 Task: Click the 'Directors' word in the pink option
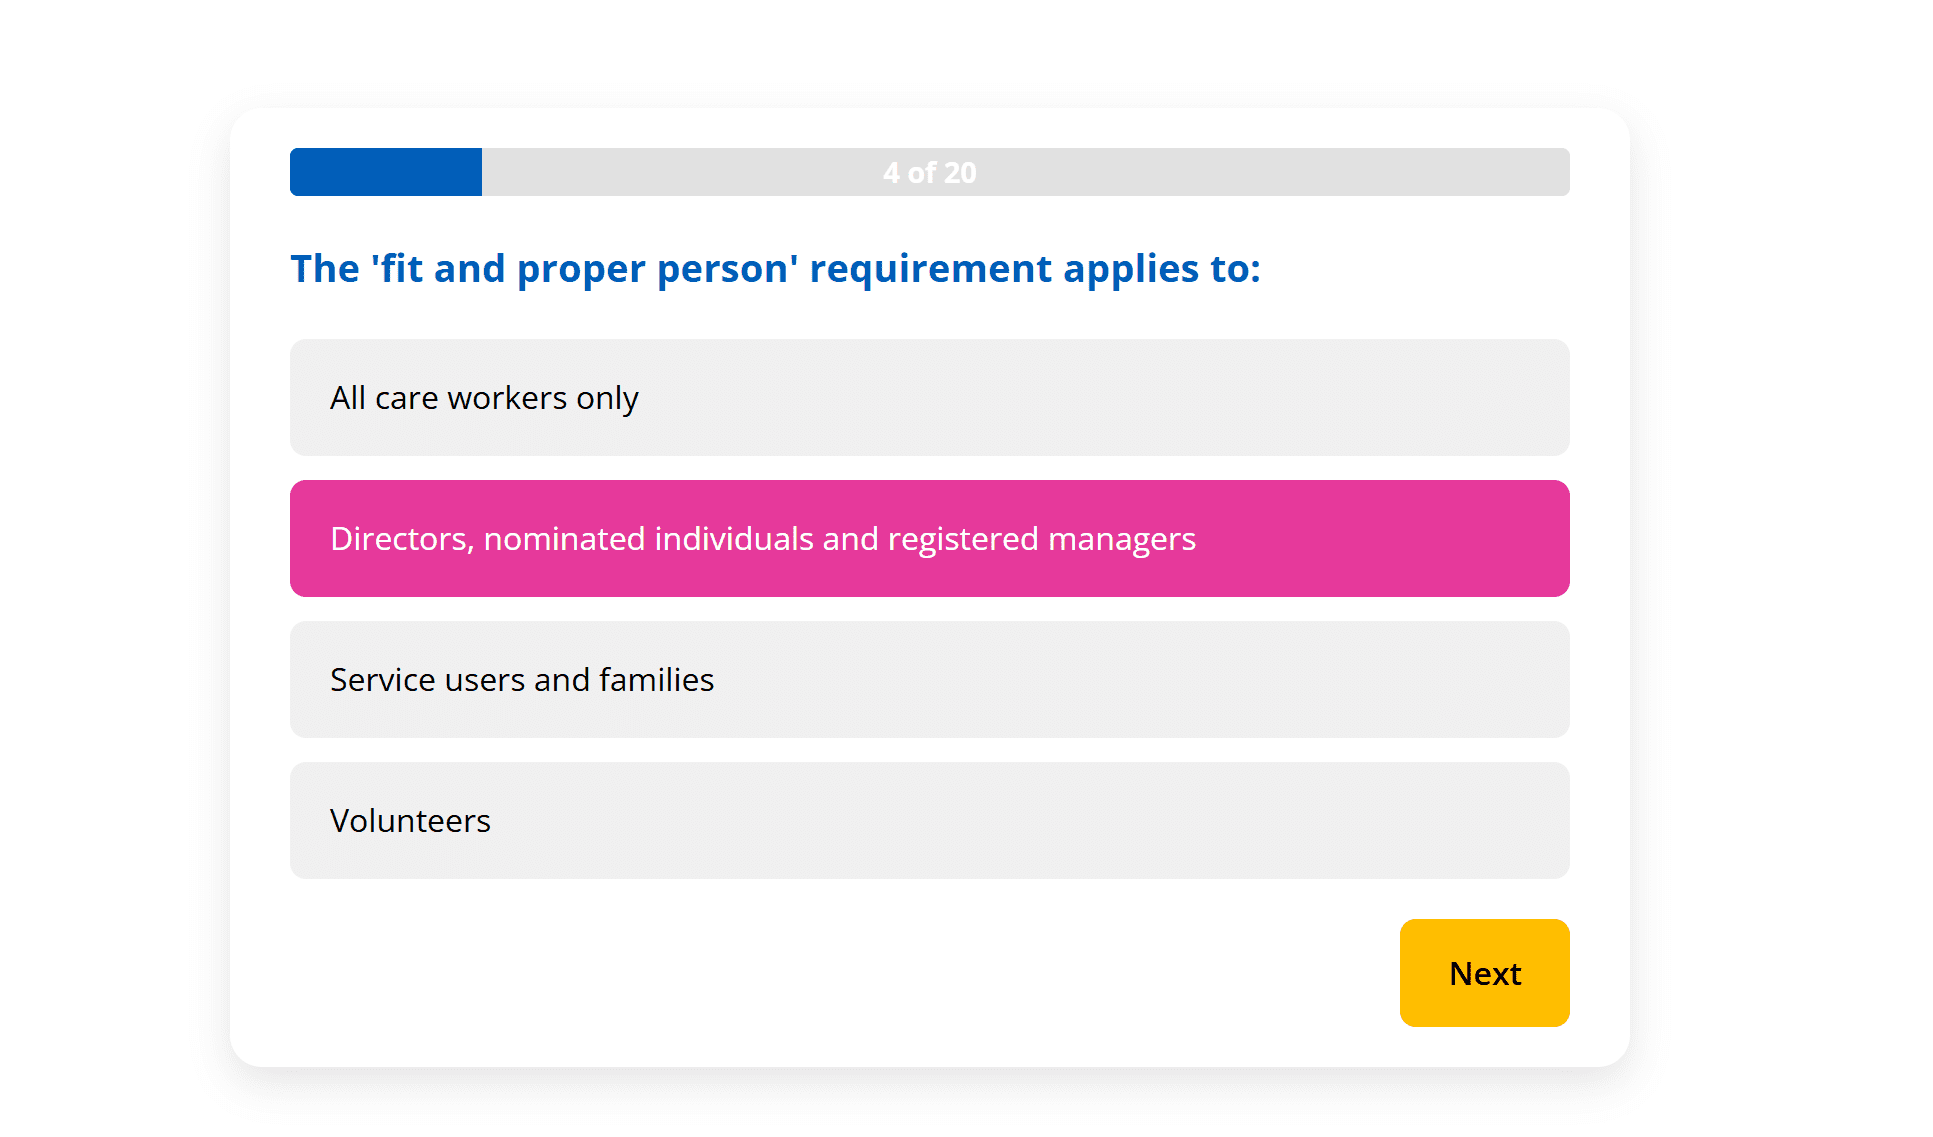click(x=401, y=539)
